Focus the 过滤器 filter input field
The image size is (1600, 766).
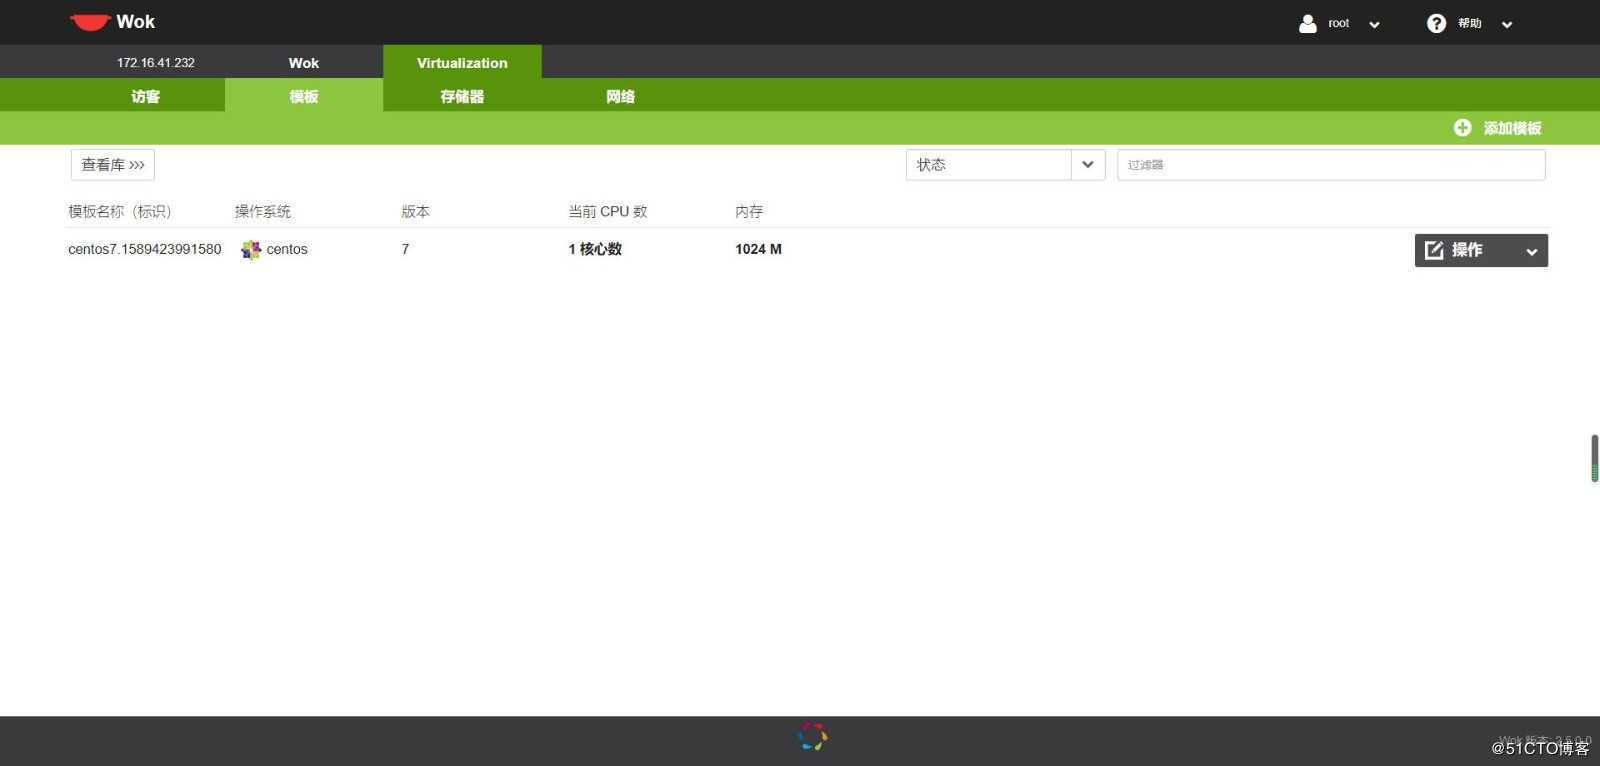1331,165
